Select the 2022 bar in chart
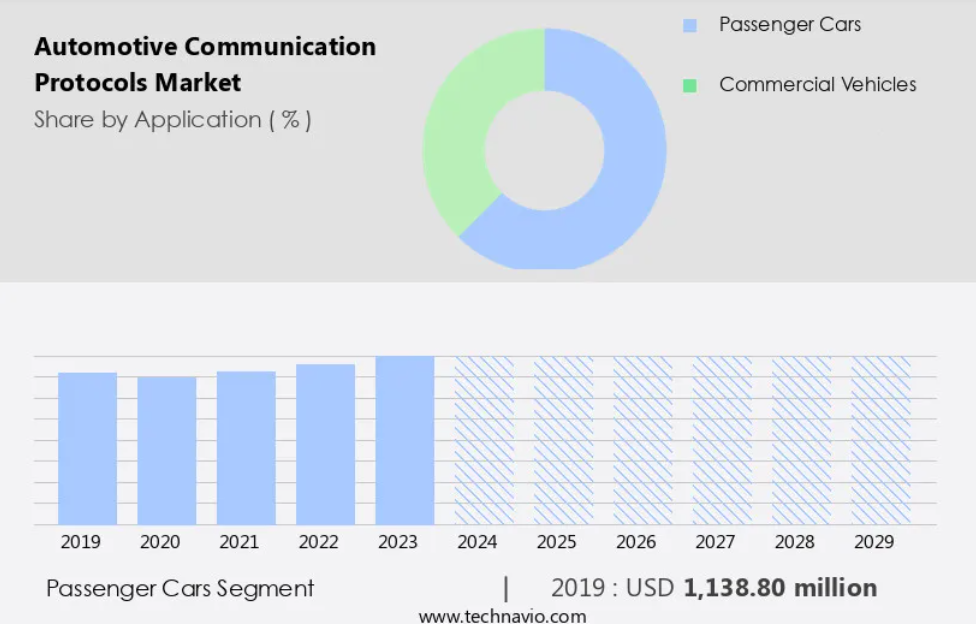Viewport: 976px width, 624px height. click(x=326, y=444)
